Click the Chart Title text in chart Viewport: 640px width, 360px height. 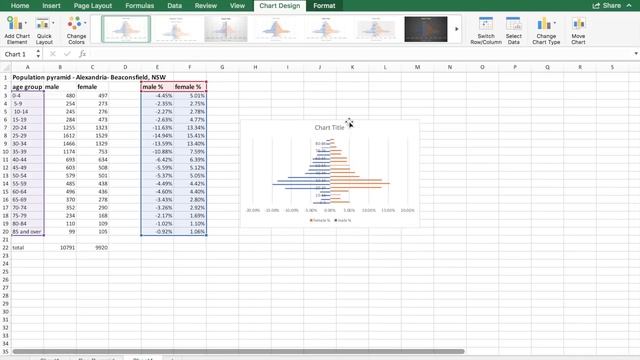329,128
